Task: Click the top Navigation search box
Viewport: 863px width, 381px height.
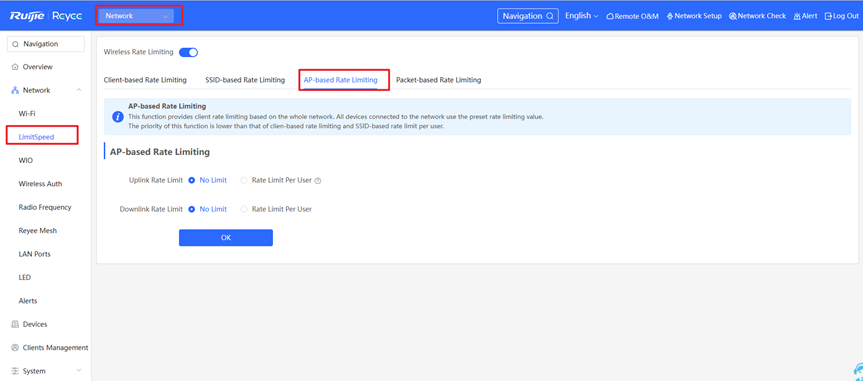Action: (x=527, y=16)
